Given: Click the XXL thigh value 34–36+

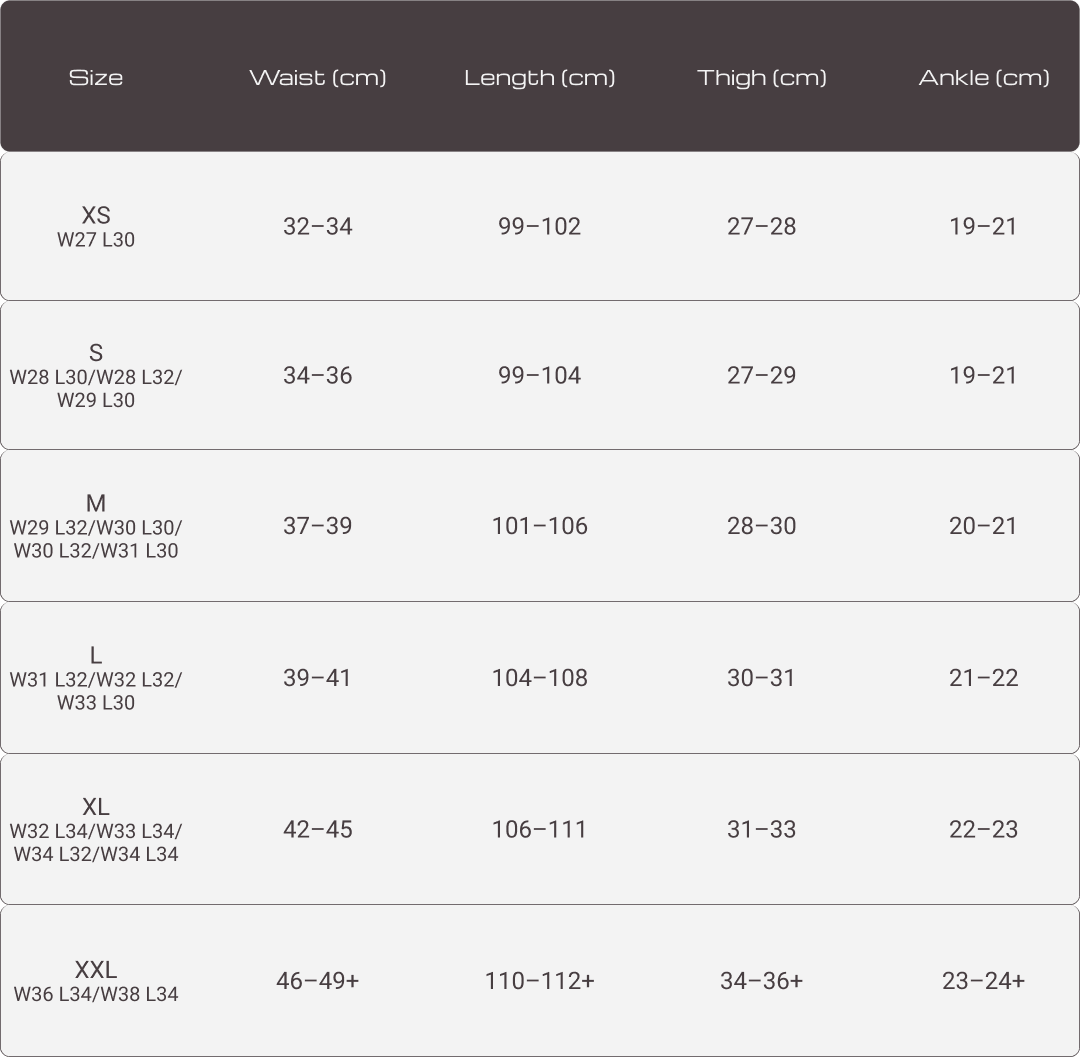Looking at the screenshot, I should click(x=762, y=981).
